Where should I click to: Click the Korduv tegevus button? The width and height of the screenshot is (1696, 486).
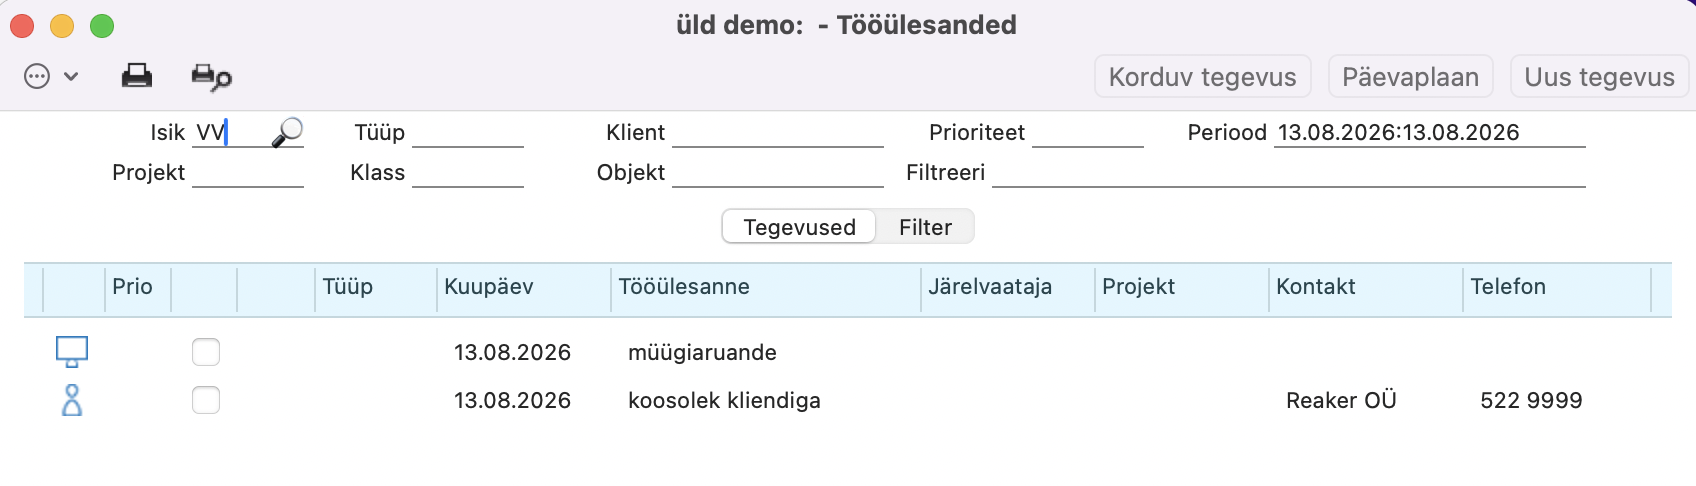click(x=1202, y=77)
